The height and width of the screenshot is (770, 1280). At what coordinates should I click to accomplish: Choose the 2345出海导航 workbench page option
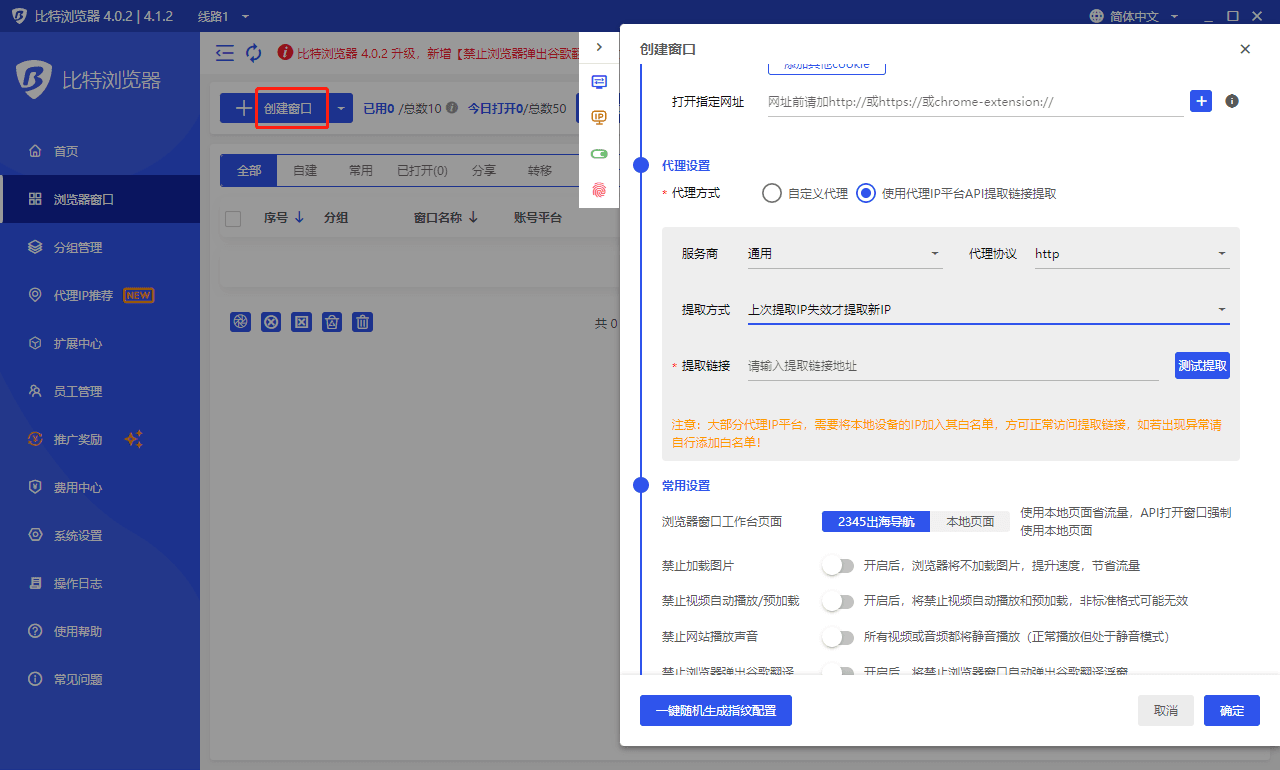876,521
